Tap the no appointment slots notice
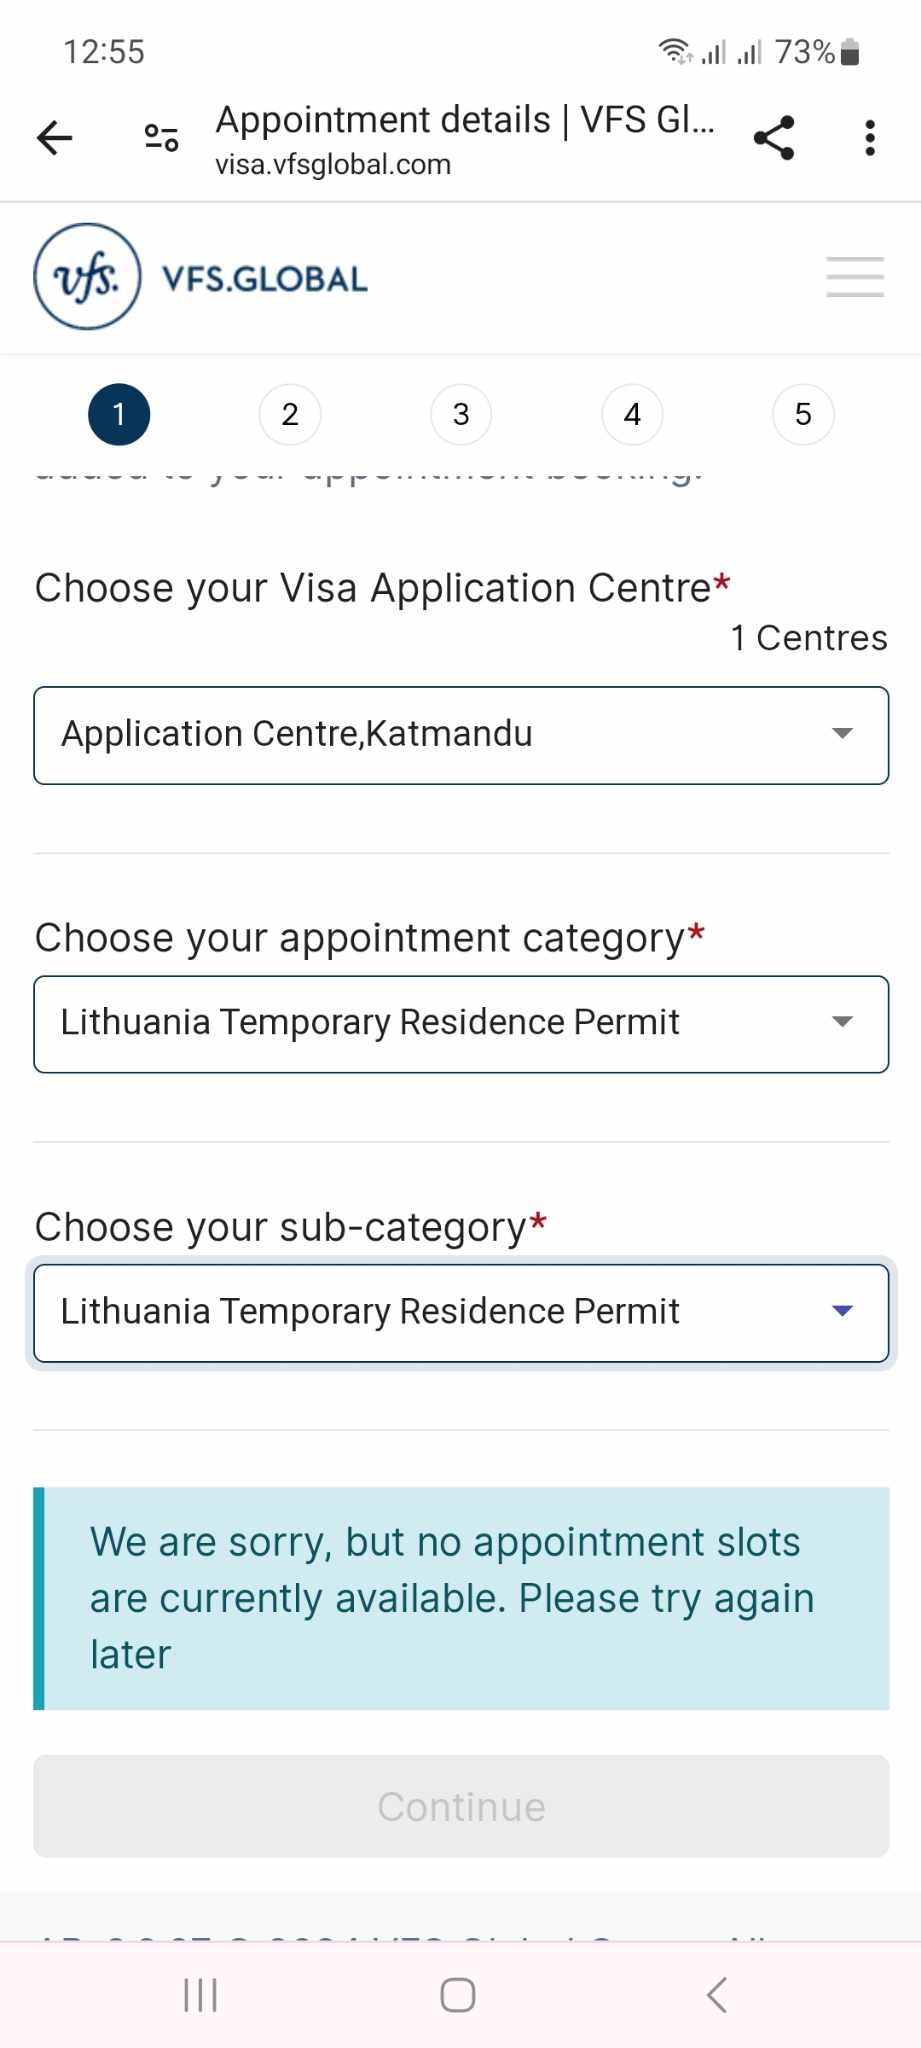The height and width of the screenshot is (2048, 921). pos(461,1598)
